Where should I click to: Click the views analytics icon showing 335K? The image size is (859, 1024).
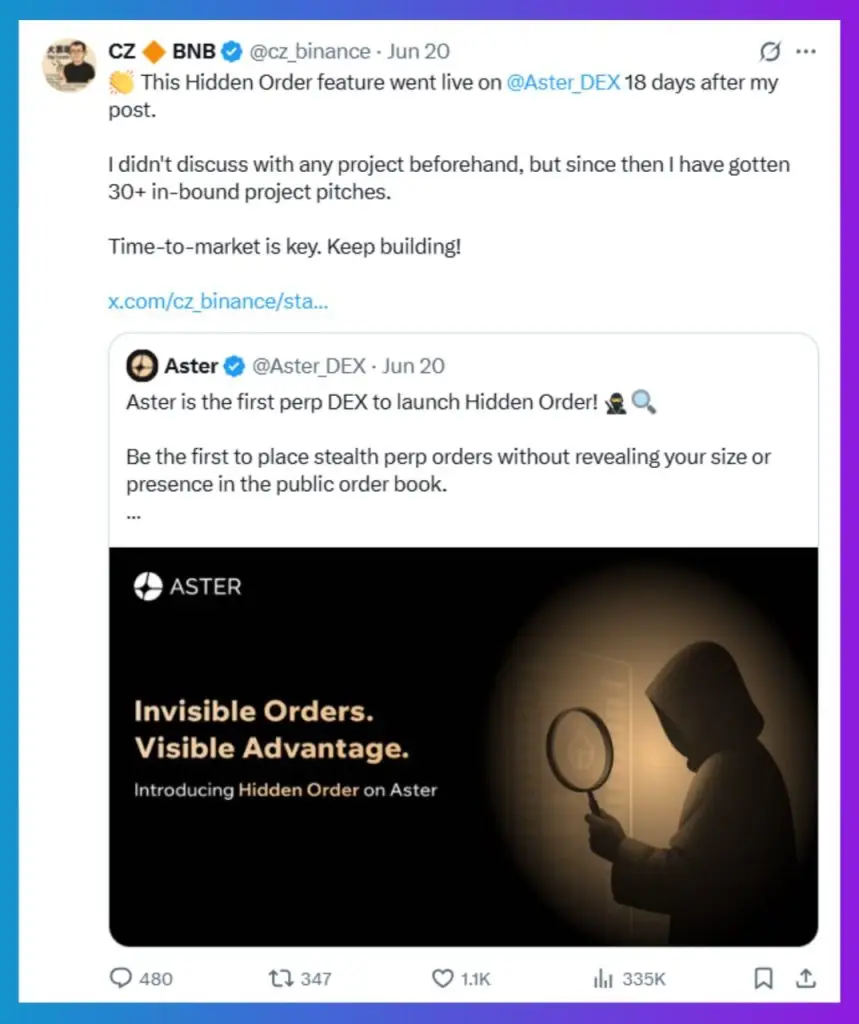601,979
